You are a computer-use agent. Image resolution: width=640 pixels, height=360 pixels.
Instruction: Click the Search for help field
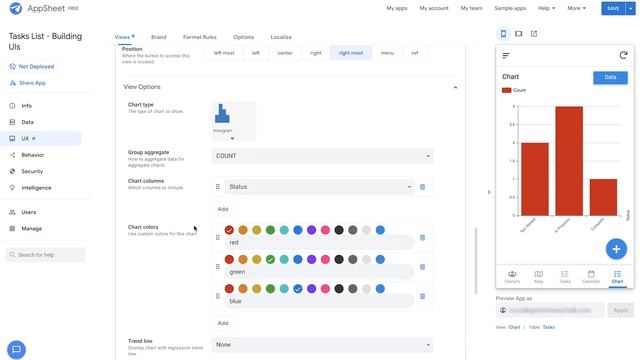[x=46, y=255]
